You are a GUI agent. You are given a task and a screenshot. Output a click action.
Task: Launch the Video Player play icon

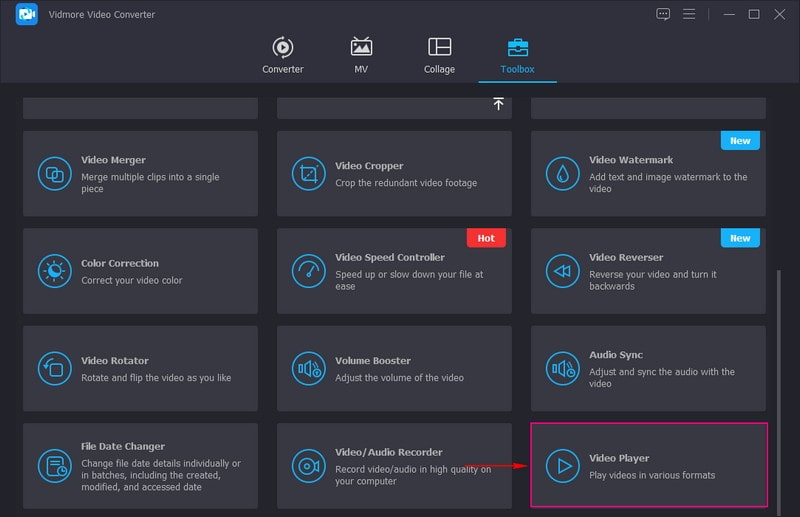point(563,466)
